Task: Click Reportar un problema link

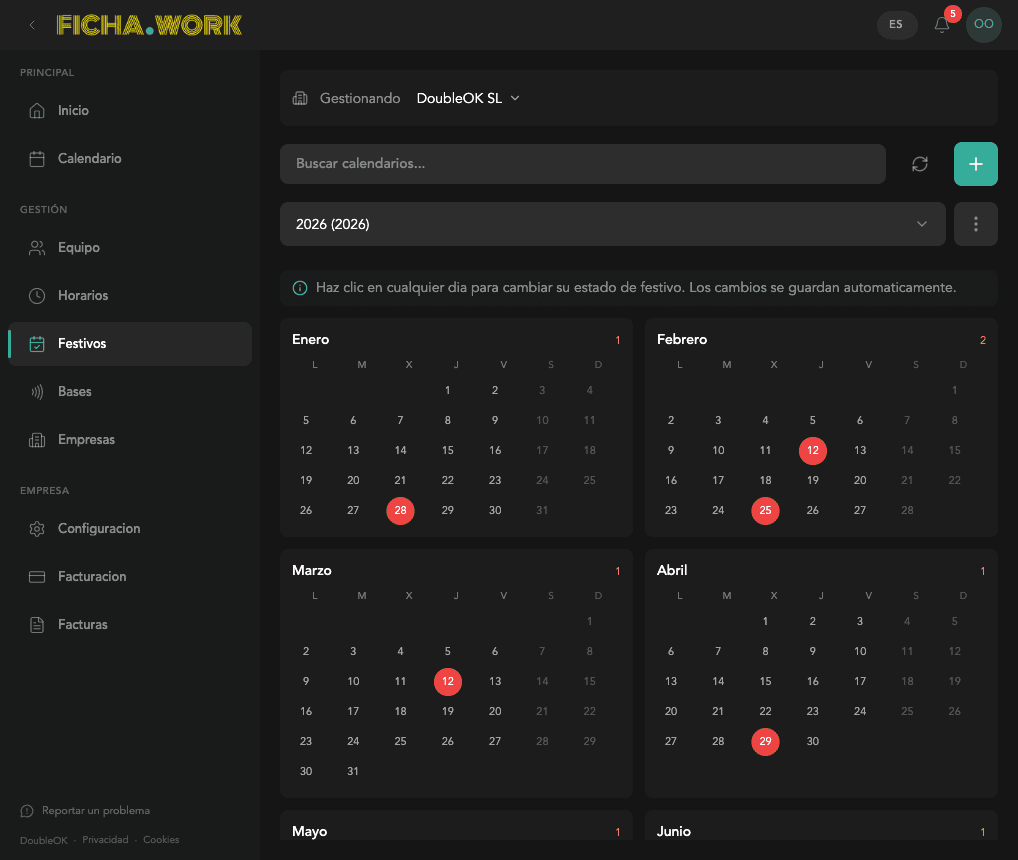Action: pyautogui.click(x=95, y=811)
